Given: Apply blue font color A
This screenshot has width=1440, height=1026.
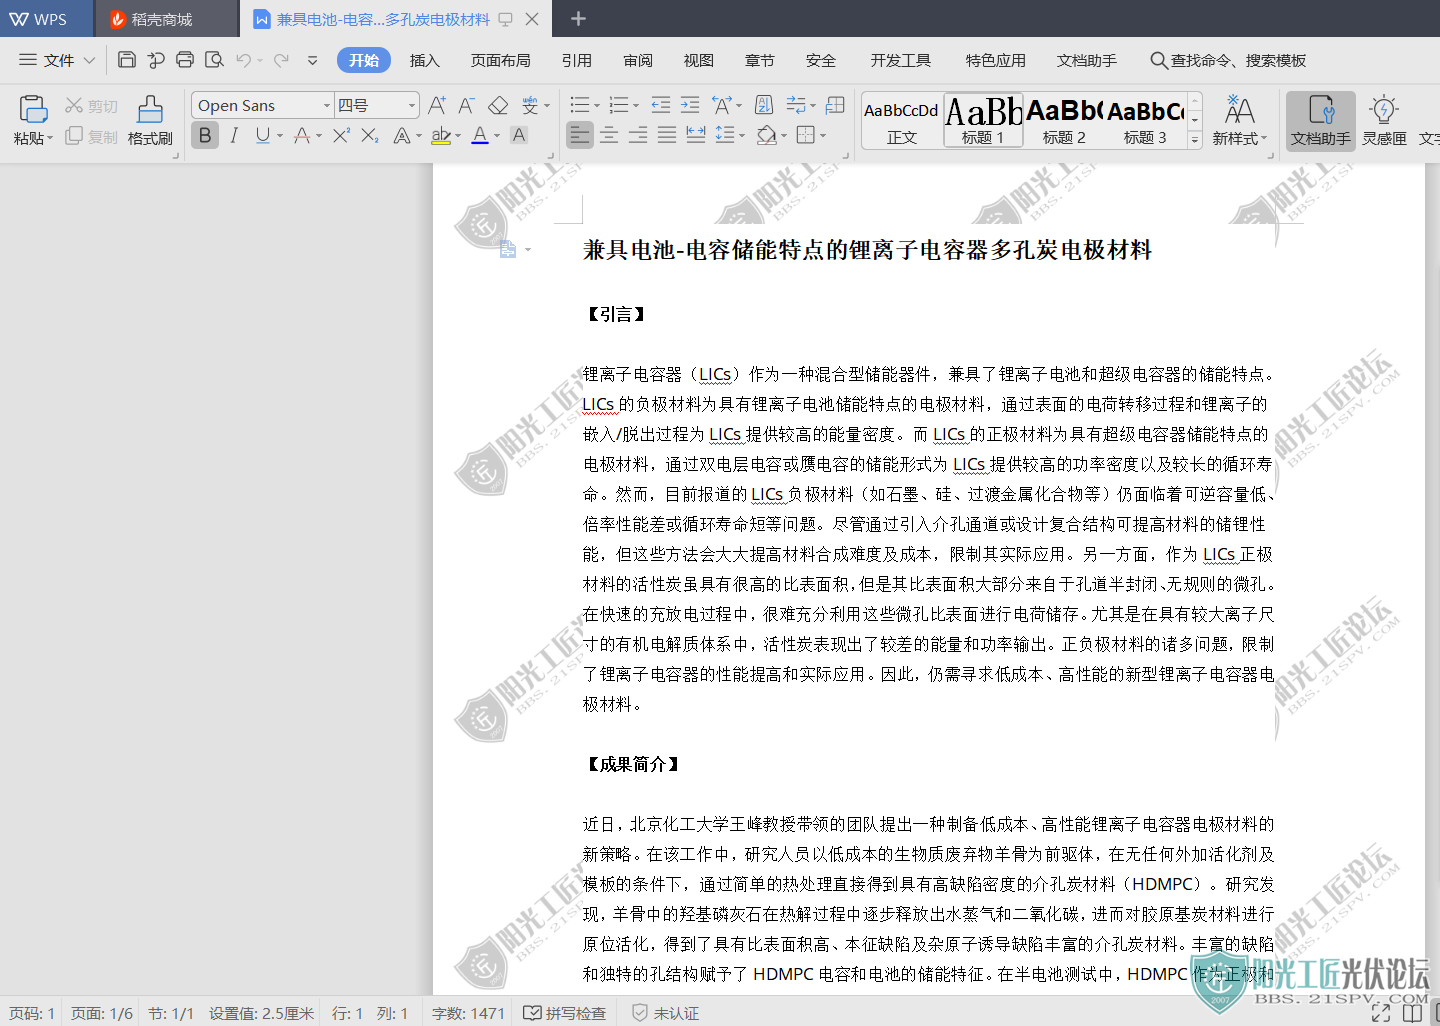Looking at the screenshot, I should coord(480,135).
